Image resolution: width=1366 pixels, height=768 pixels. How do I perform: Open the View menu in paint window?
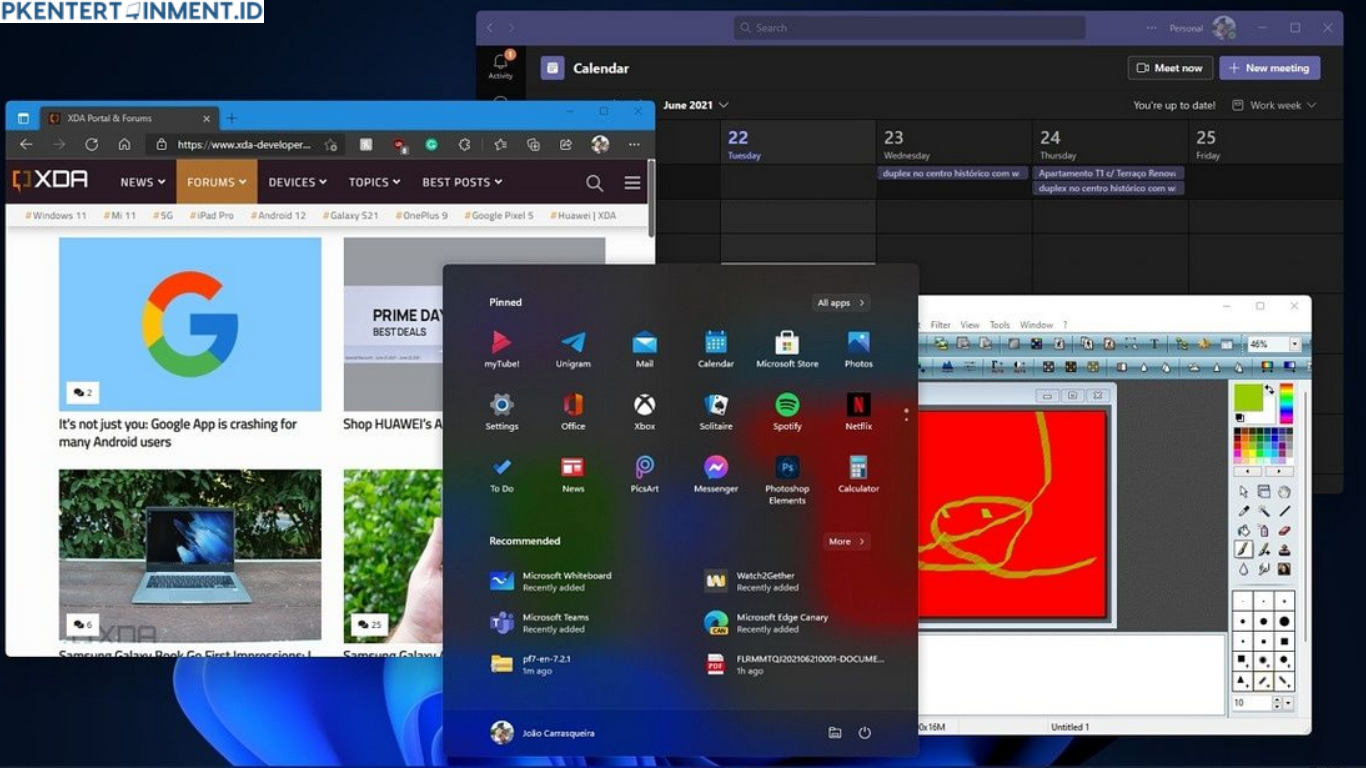(970, 325)
